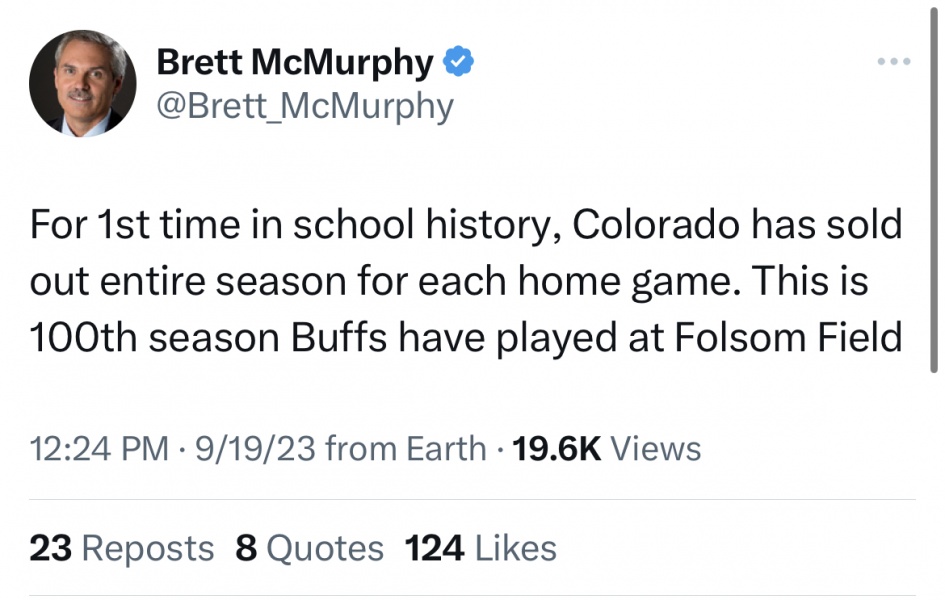This screenshot has height=600, width=945.
Task: Click the Brett McMurphy display name
Action: click(295, 63)
